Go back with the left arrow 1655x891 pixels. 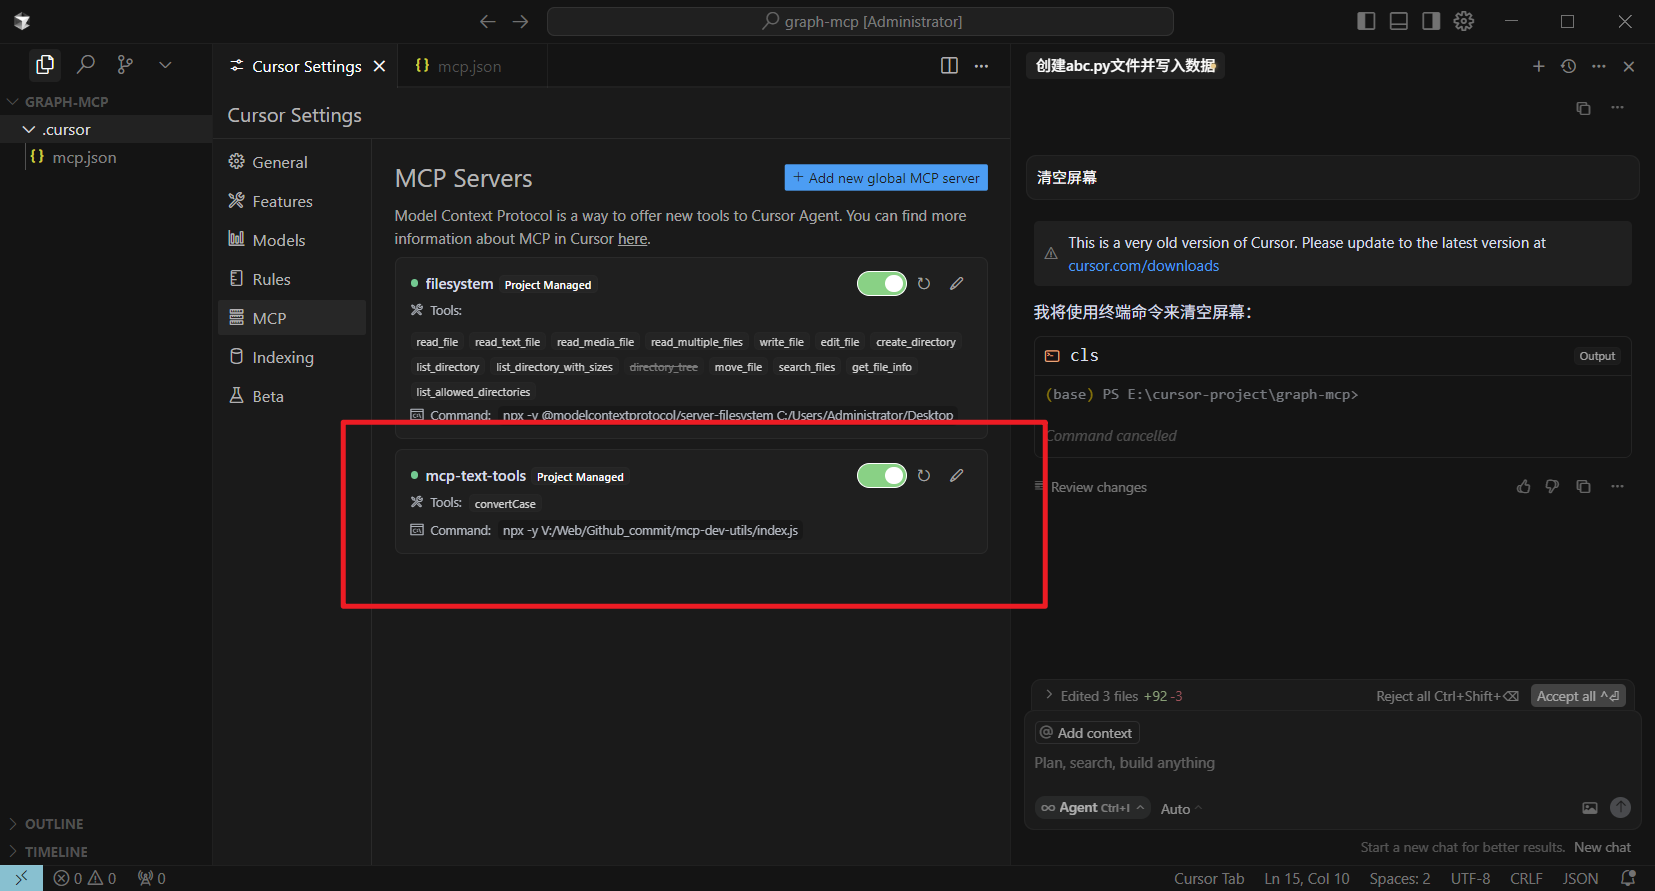(x=487, y=21)
